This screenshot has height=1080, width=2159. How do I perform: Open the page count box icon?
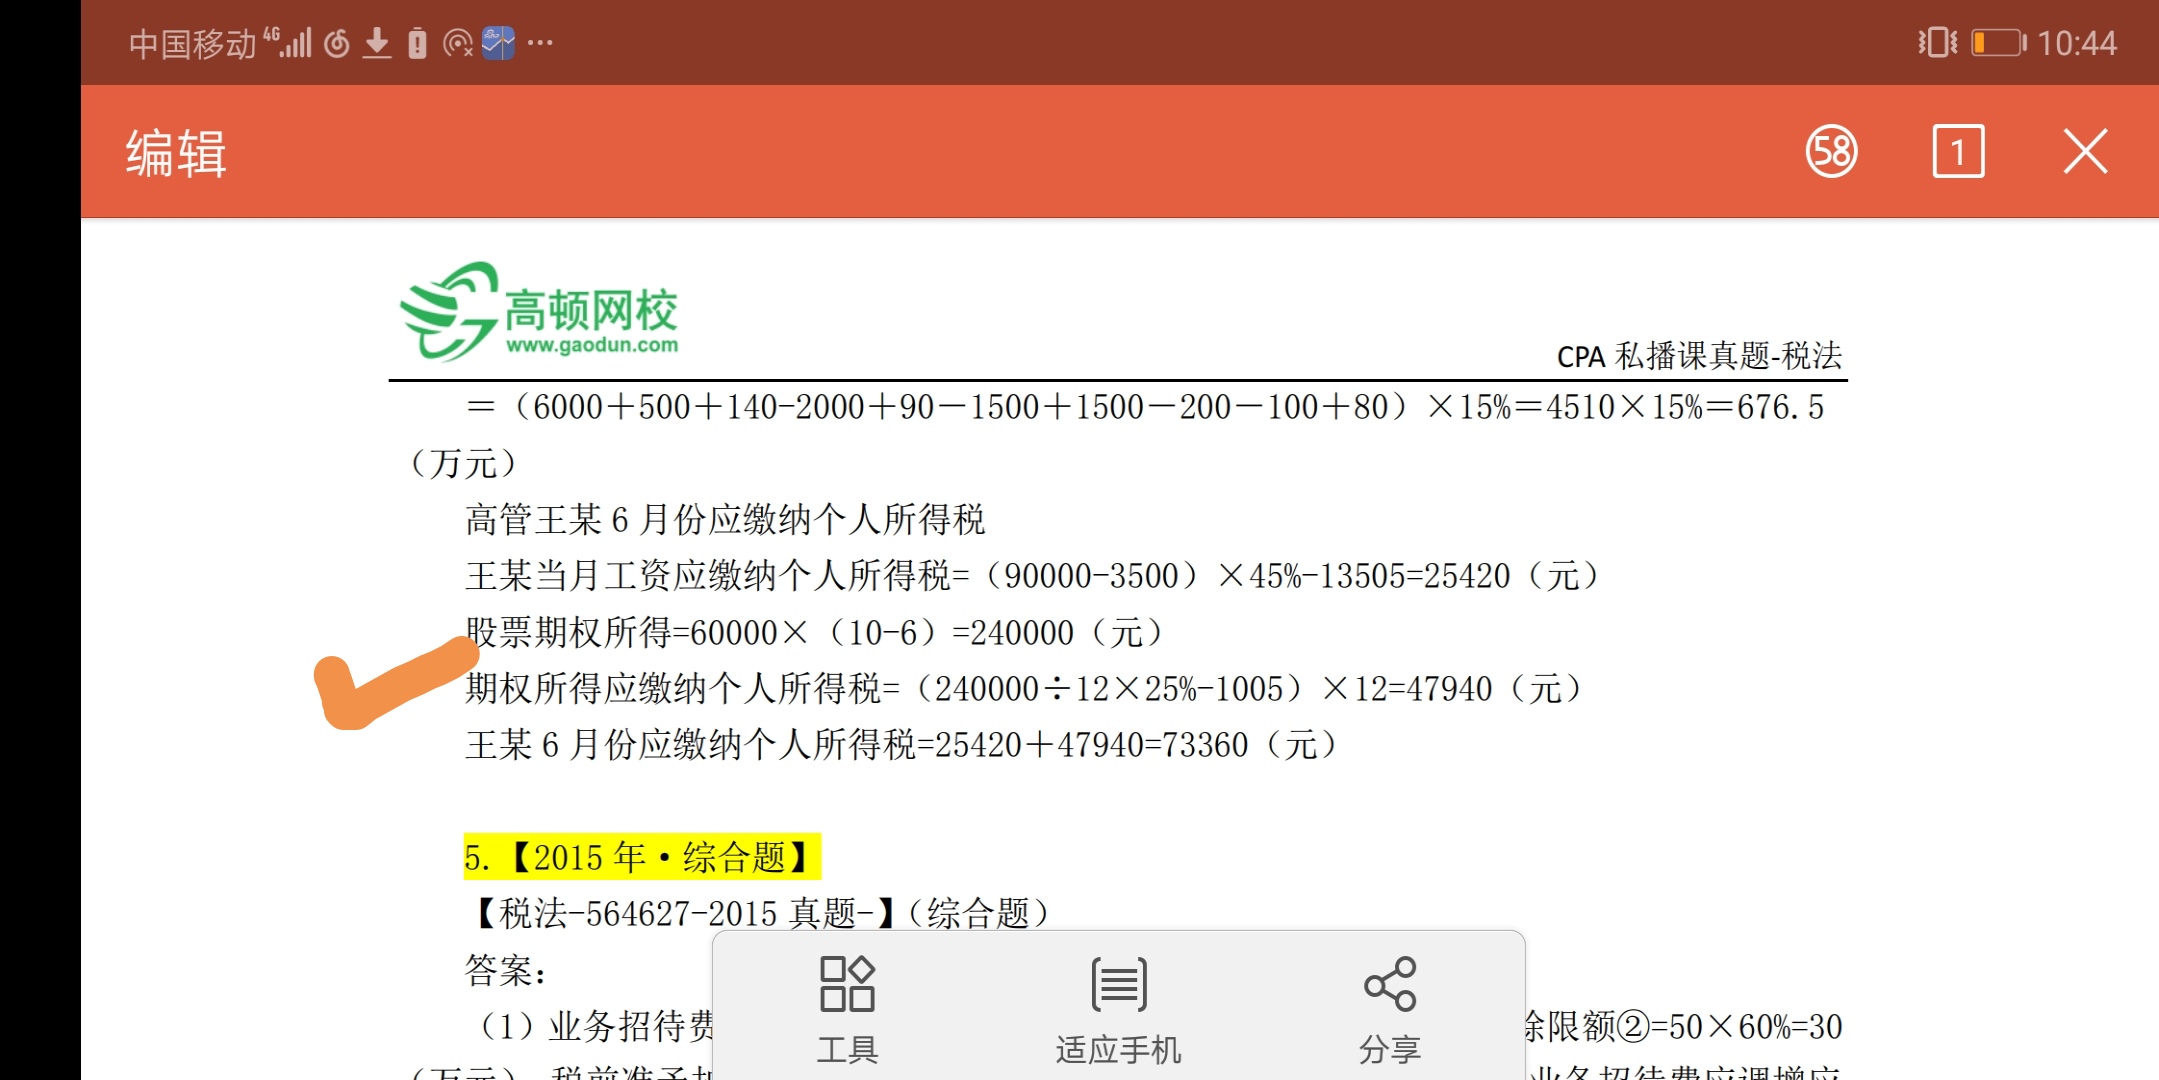[x=1958, y=152]
